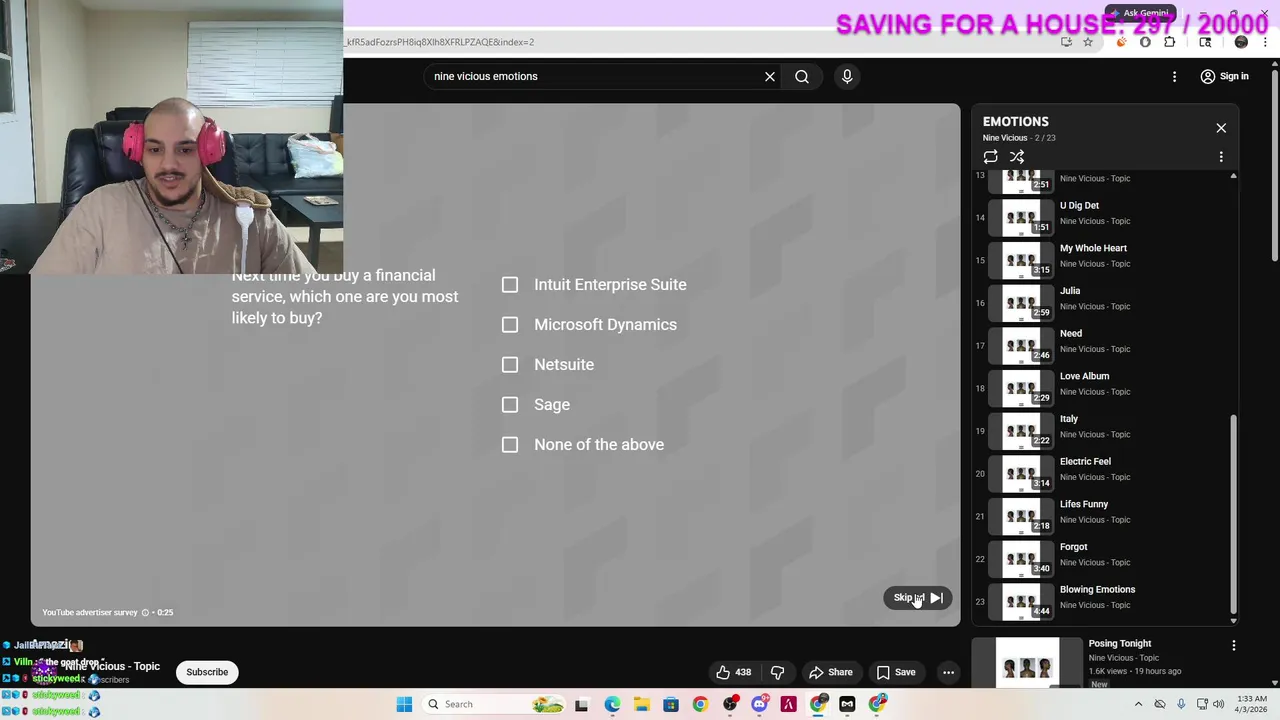This screenshot has width=1280, height=720.
Task: Check Sage option
Action: point(510,405)
